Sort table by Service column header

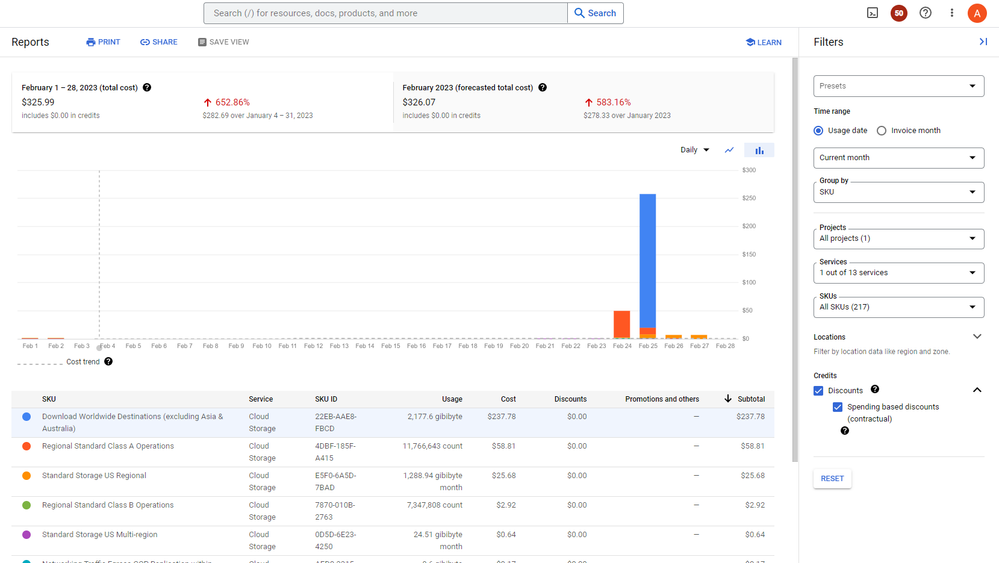(x=261, y=399)
